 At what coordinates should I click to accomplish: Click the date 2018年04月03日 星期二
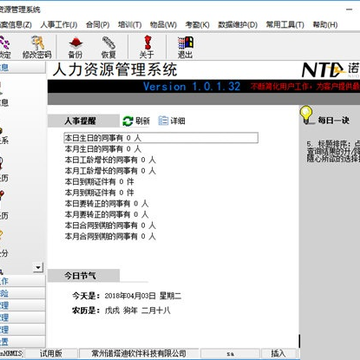[x=143, y=296]
